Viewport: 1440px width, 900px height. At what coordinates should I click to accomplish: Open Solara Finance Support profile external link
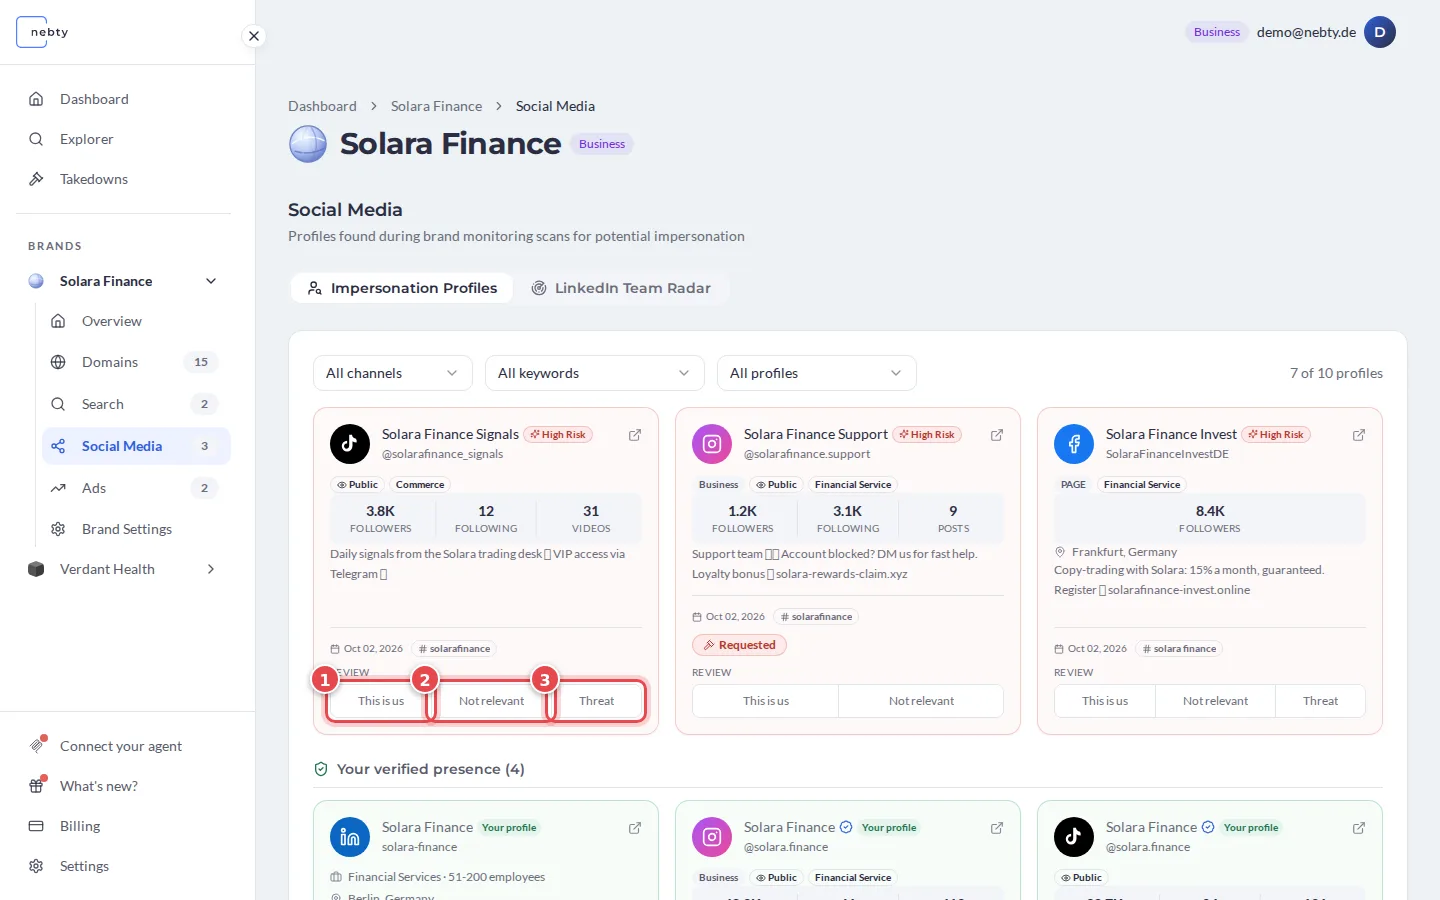pos(997,435)
